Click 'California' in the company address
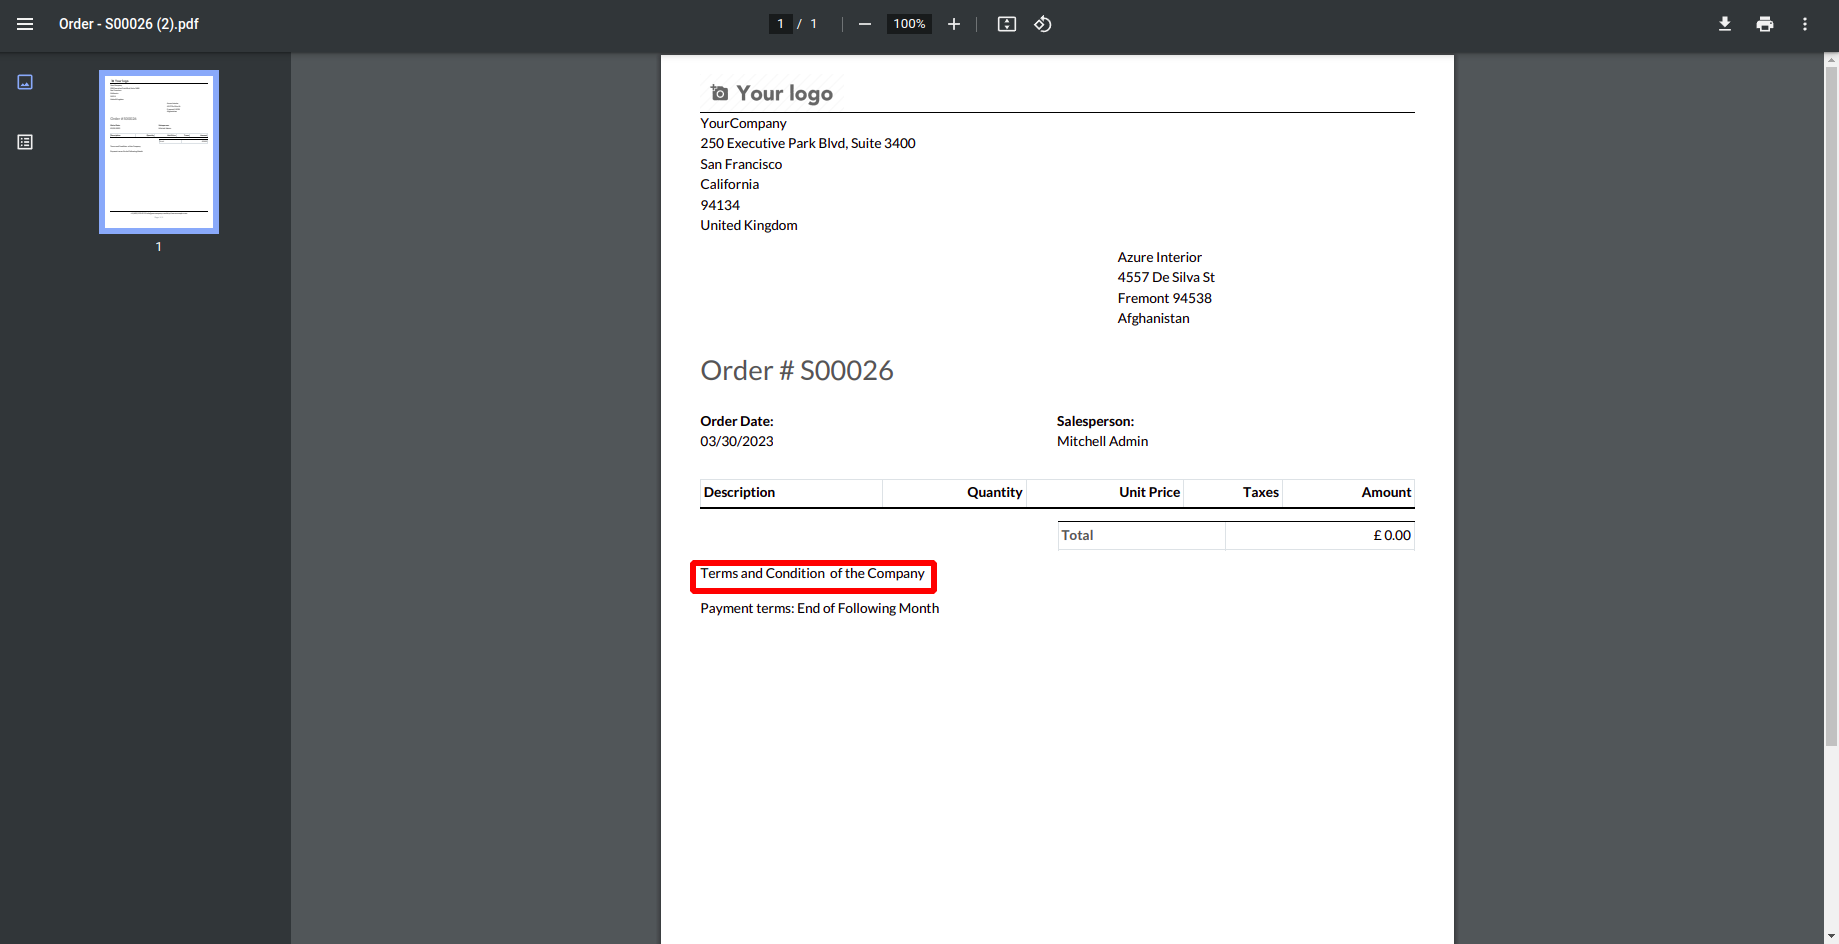The image size is (1839, 944). [x=729, y=184]
